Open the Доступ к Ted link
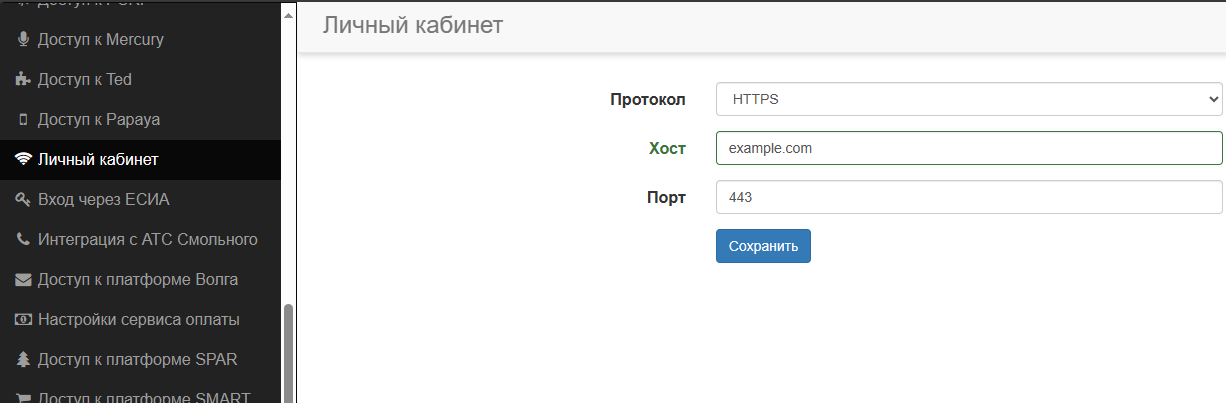This screenshot has height=403, width=1226. tap(85, 80)
